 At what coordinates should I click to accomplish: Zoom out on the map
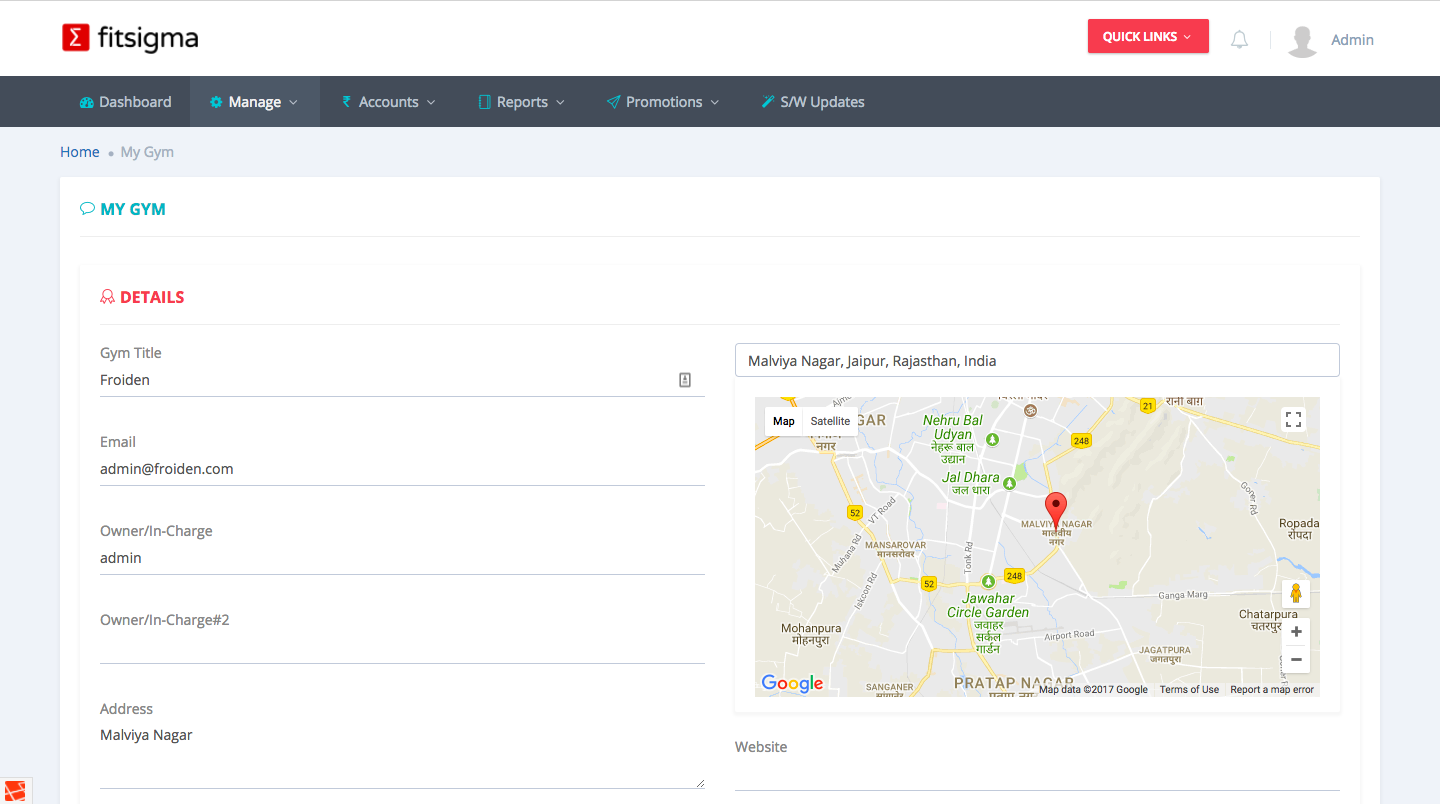click(1296, 659)
